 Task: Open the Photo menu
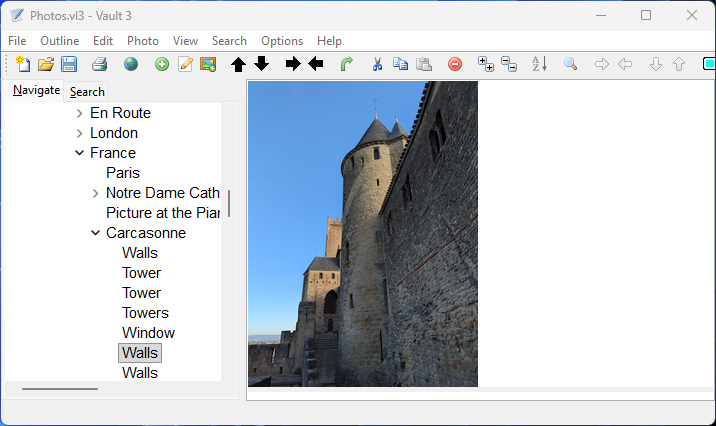pos(142,41)
